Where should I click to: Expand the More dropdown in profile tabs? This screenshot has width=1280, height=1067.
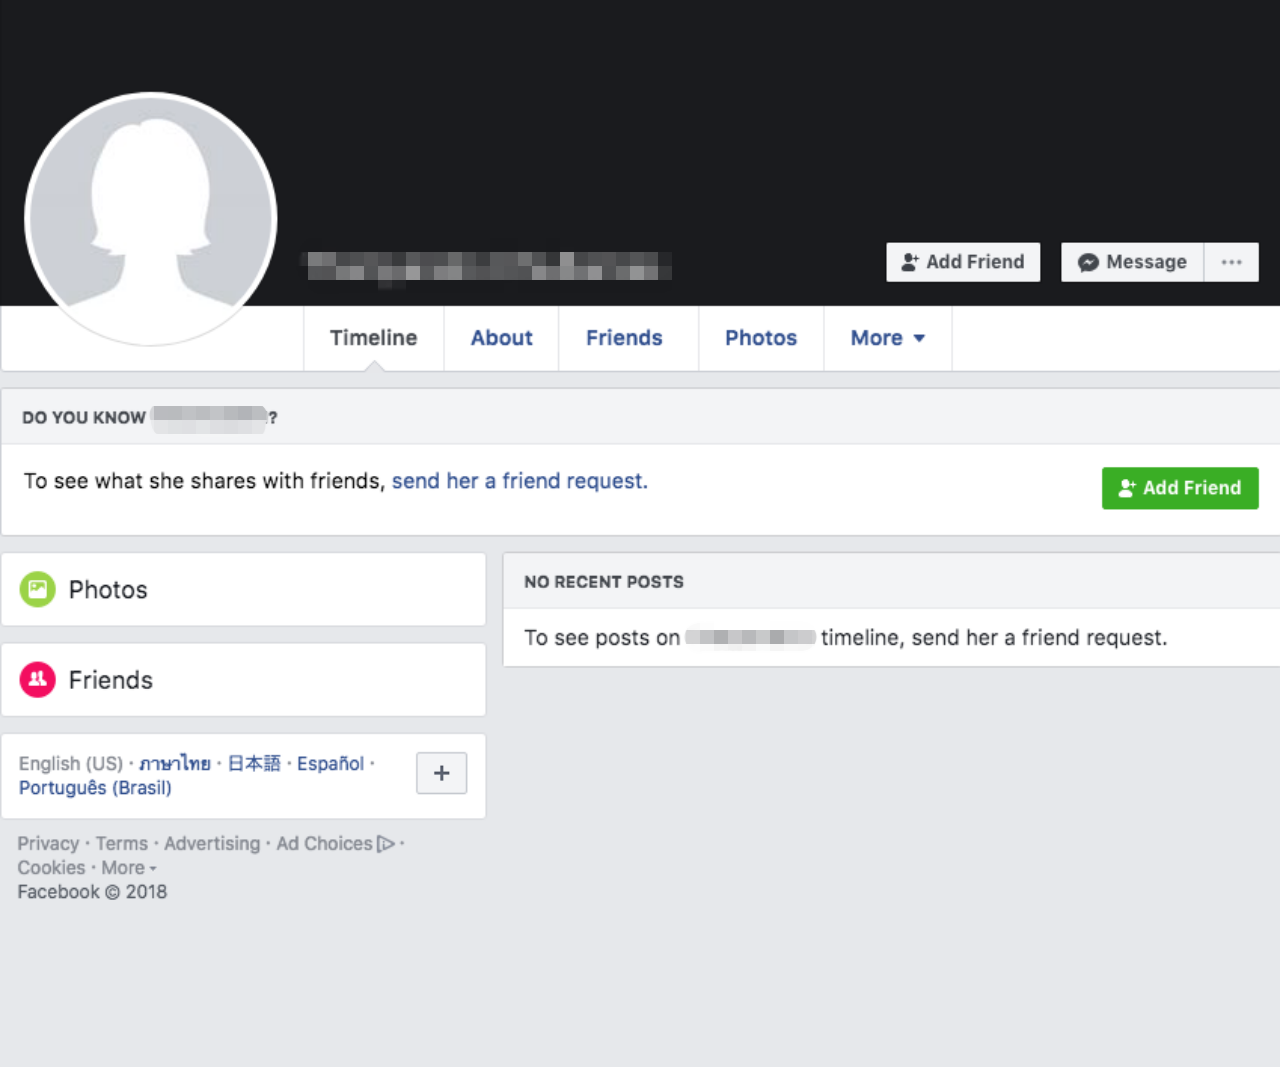click(887, 338)
